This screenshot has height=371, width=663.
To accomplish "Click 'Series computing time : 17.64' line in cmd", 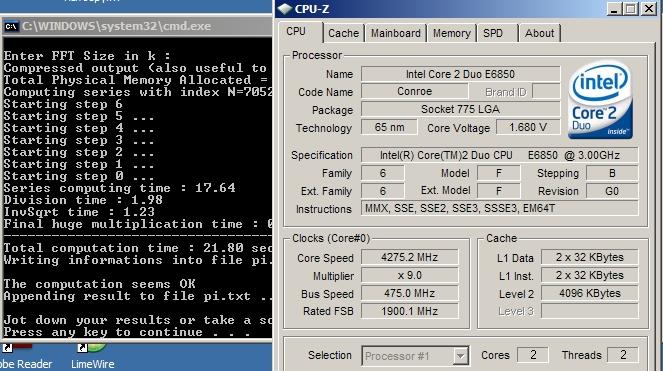I will 119,188.
